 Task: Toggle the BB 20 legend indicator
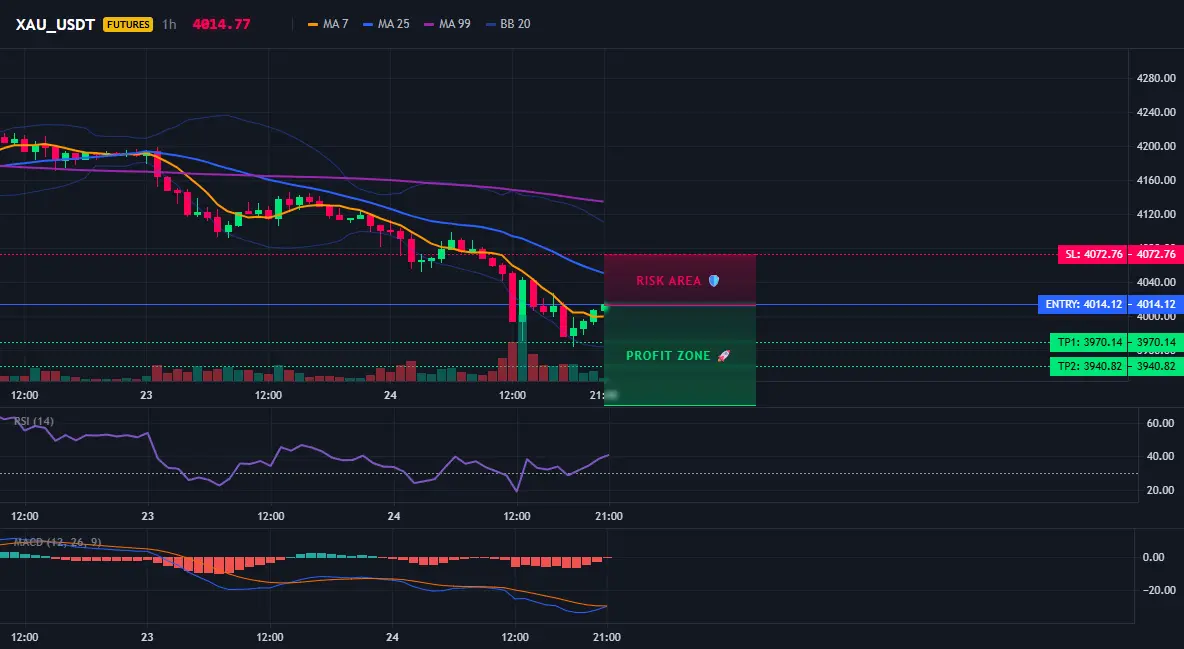(x=508, y=24)
